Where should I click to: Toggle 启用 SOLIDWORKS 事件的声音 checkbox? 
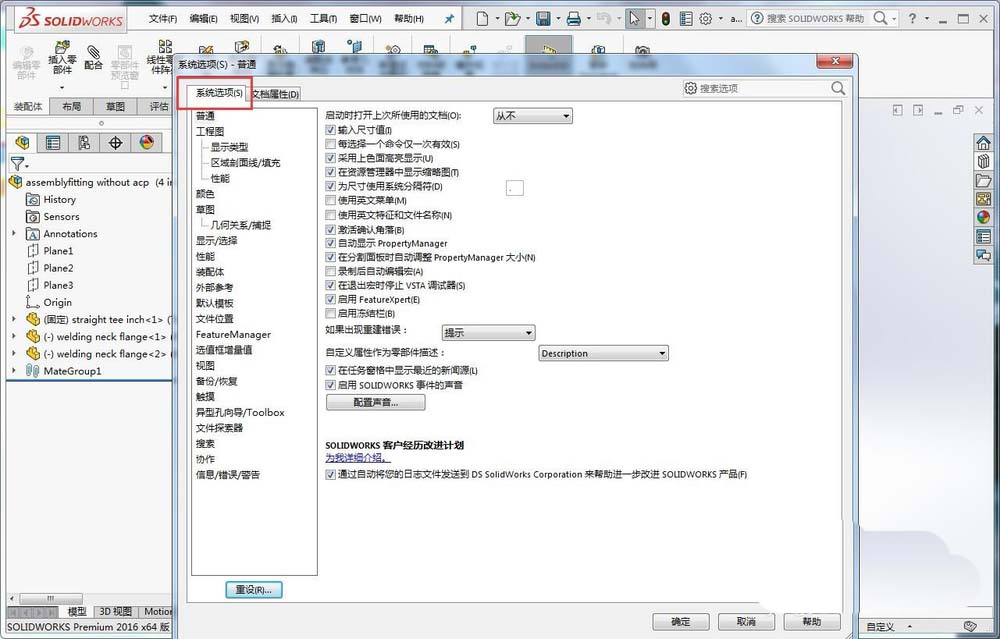tap(330, 385)
